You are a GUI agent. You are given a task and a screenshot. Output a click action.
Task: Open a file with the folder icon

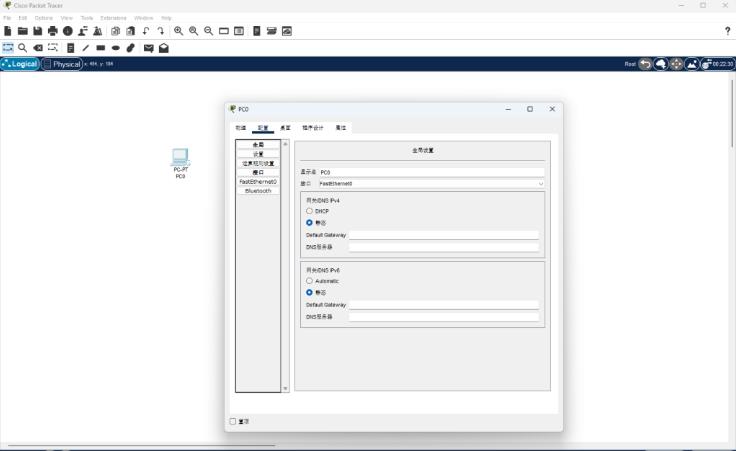coord(23,31)
